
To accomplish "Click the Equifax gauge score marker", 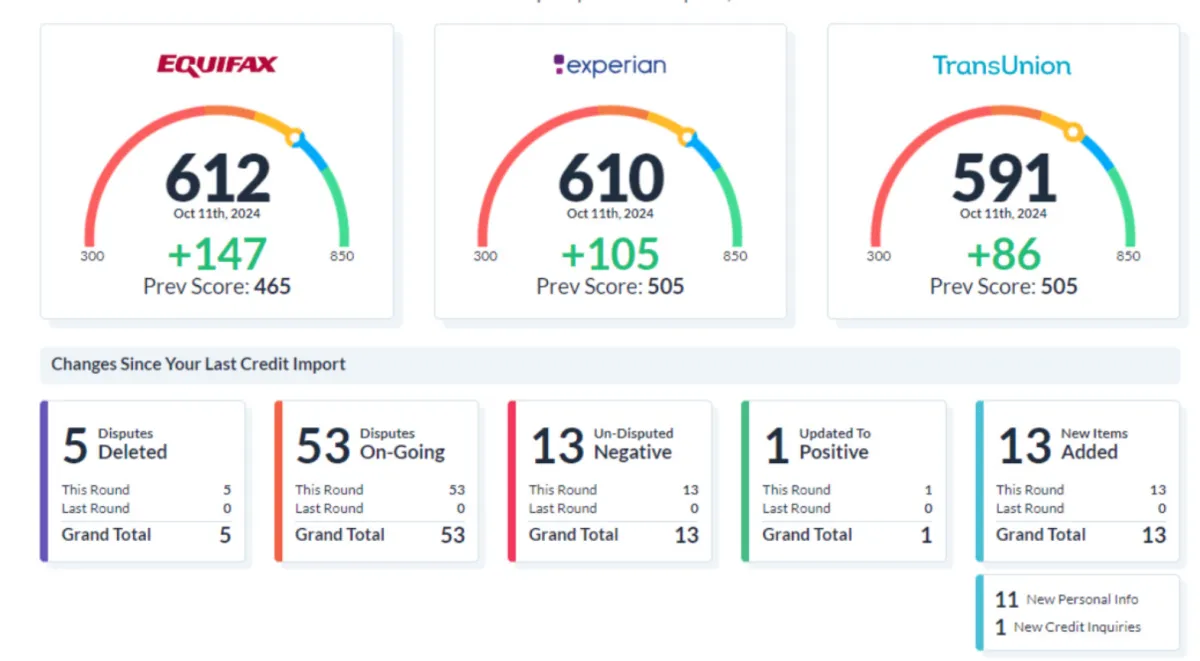I will [x=295, y=137].
